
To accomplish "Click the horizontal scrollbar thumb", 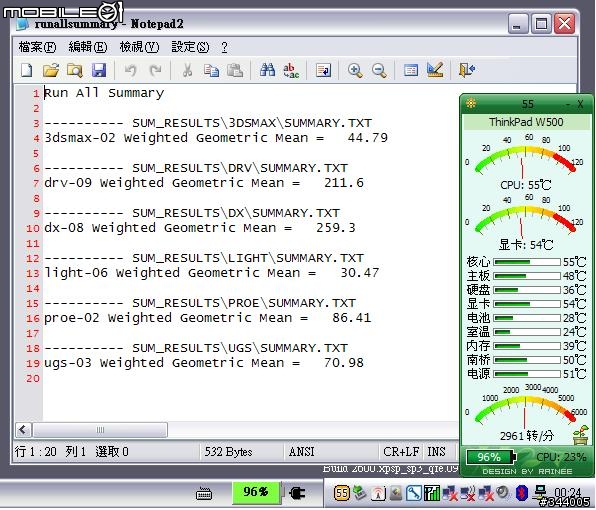I will (x=100, y=430).
